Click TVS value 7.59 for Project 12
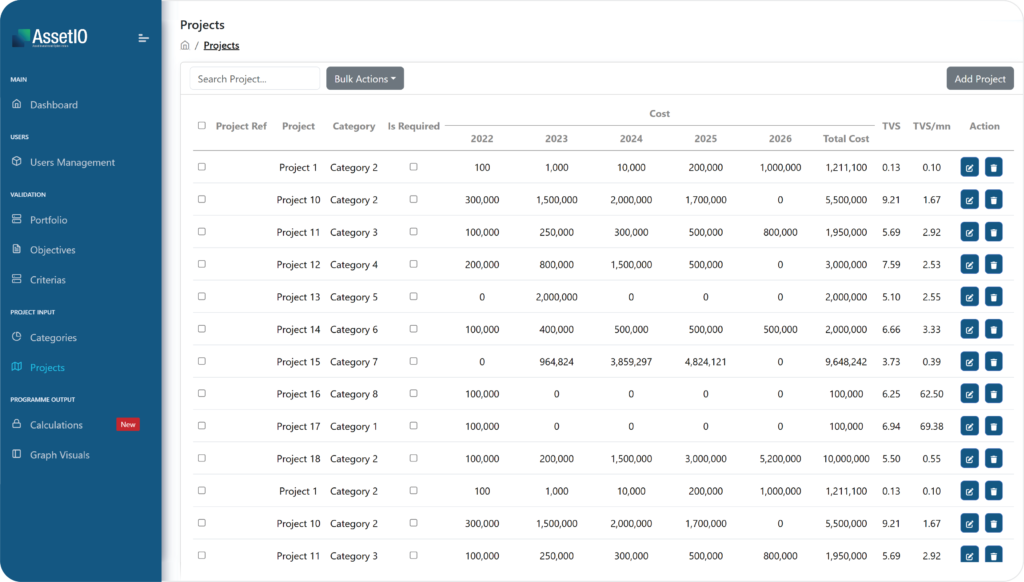The width and height of the screenshot is (1024, 582). coord(891,265)
